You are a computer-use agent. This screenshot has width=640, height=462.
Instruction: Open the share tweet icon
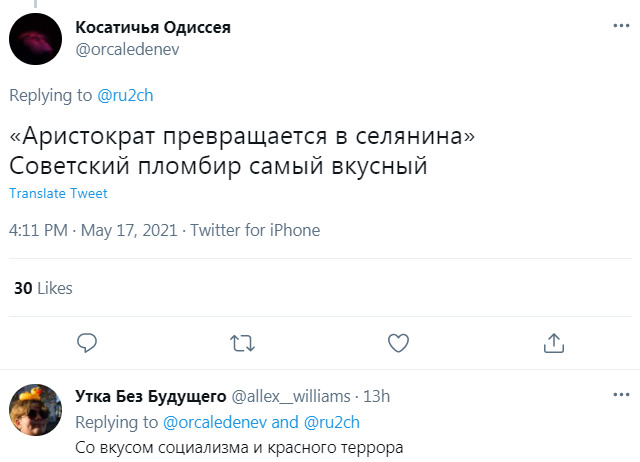pyautogui.click(x=553, y=343)
